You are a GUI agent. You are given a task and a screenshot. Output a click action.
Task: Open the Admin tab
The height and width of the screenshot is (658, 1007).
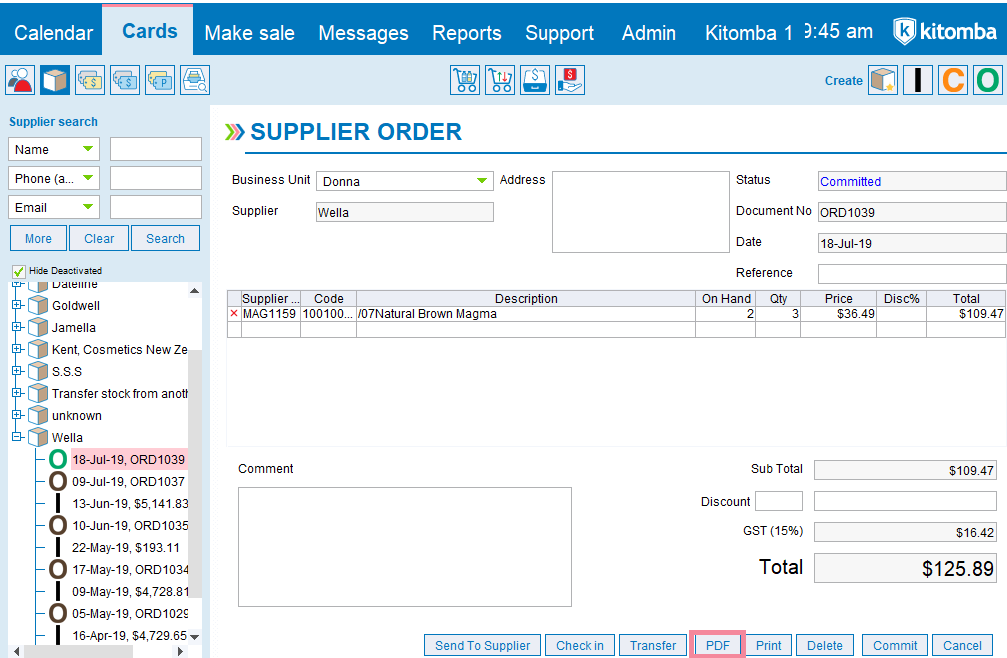tap(649, 33)
